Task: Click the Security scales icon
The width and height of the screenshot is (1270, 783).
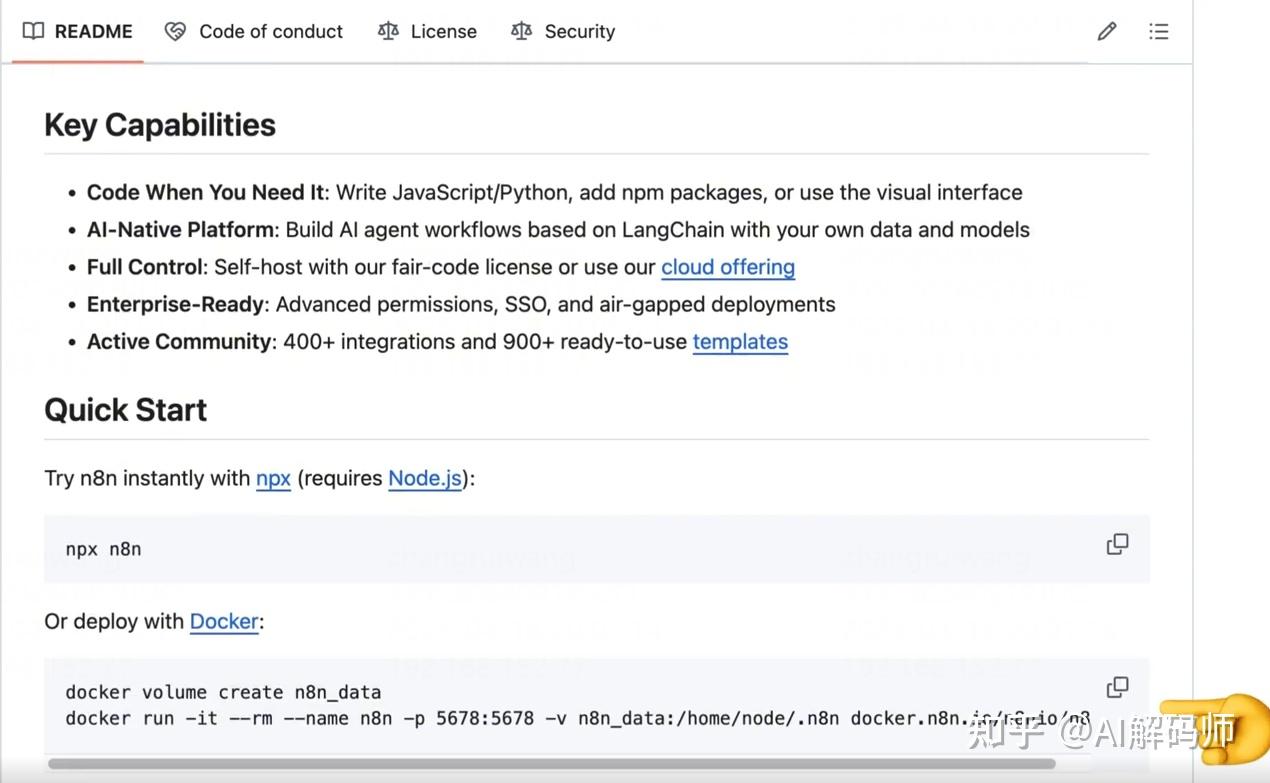Action: point(521,31)
